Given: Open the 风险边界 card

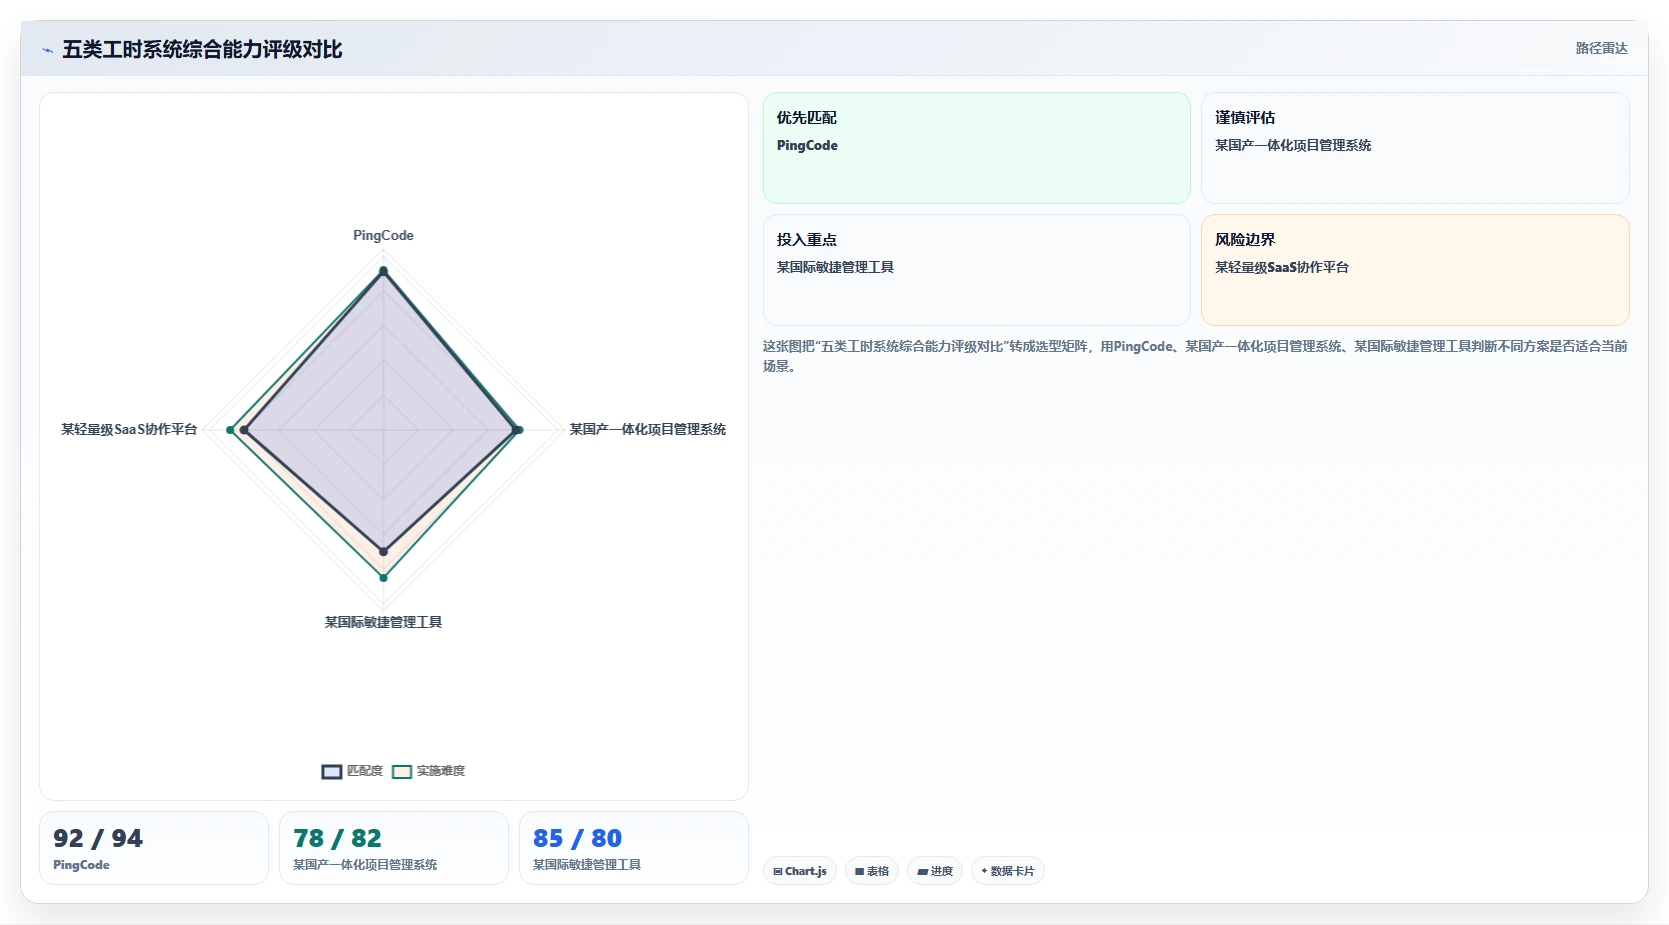Looking at the screenshot, I should 1415,270.
